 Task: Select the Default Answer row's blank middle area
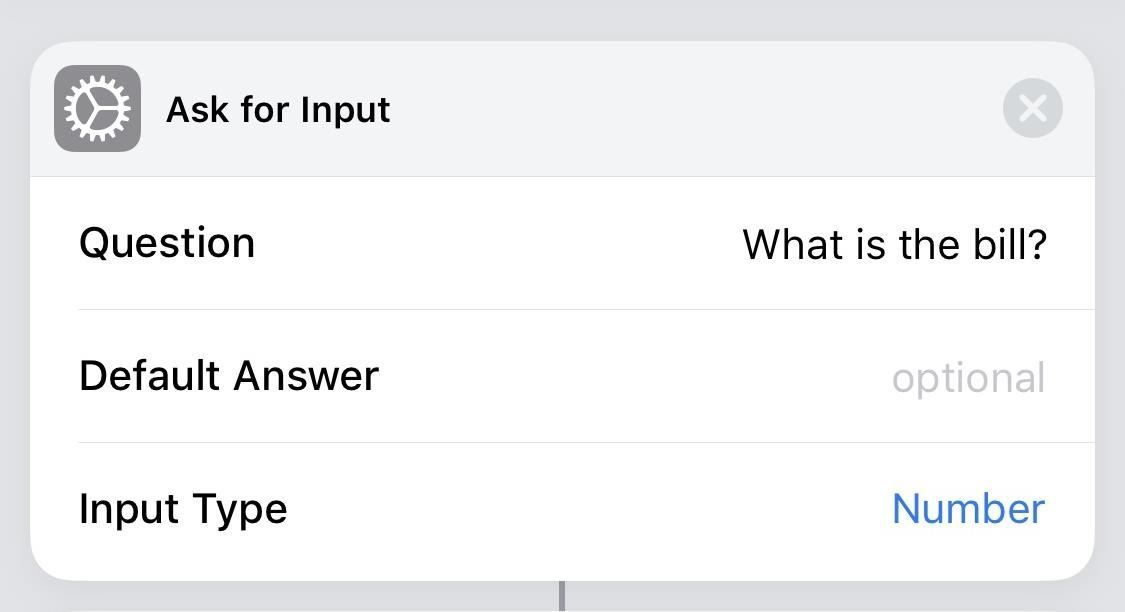[630, 377]
